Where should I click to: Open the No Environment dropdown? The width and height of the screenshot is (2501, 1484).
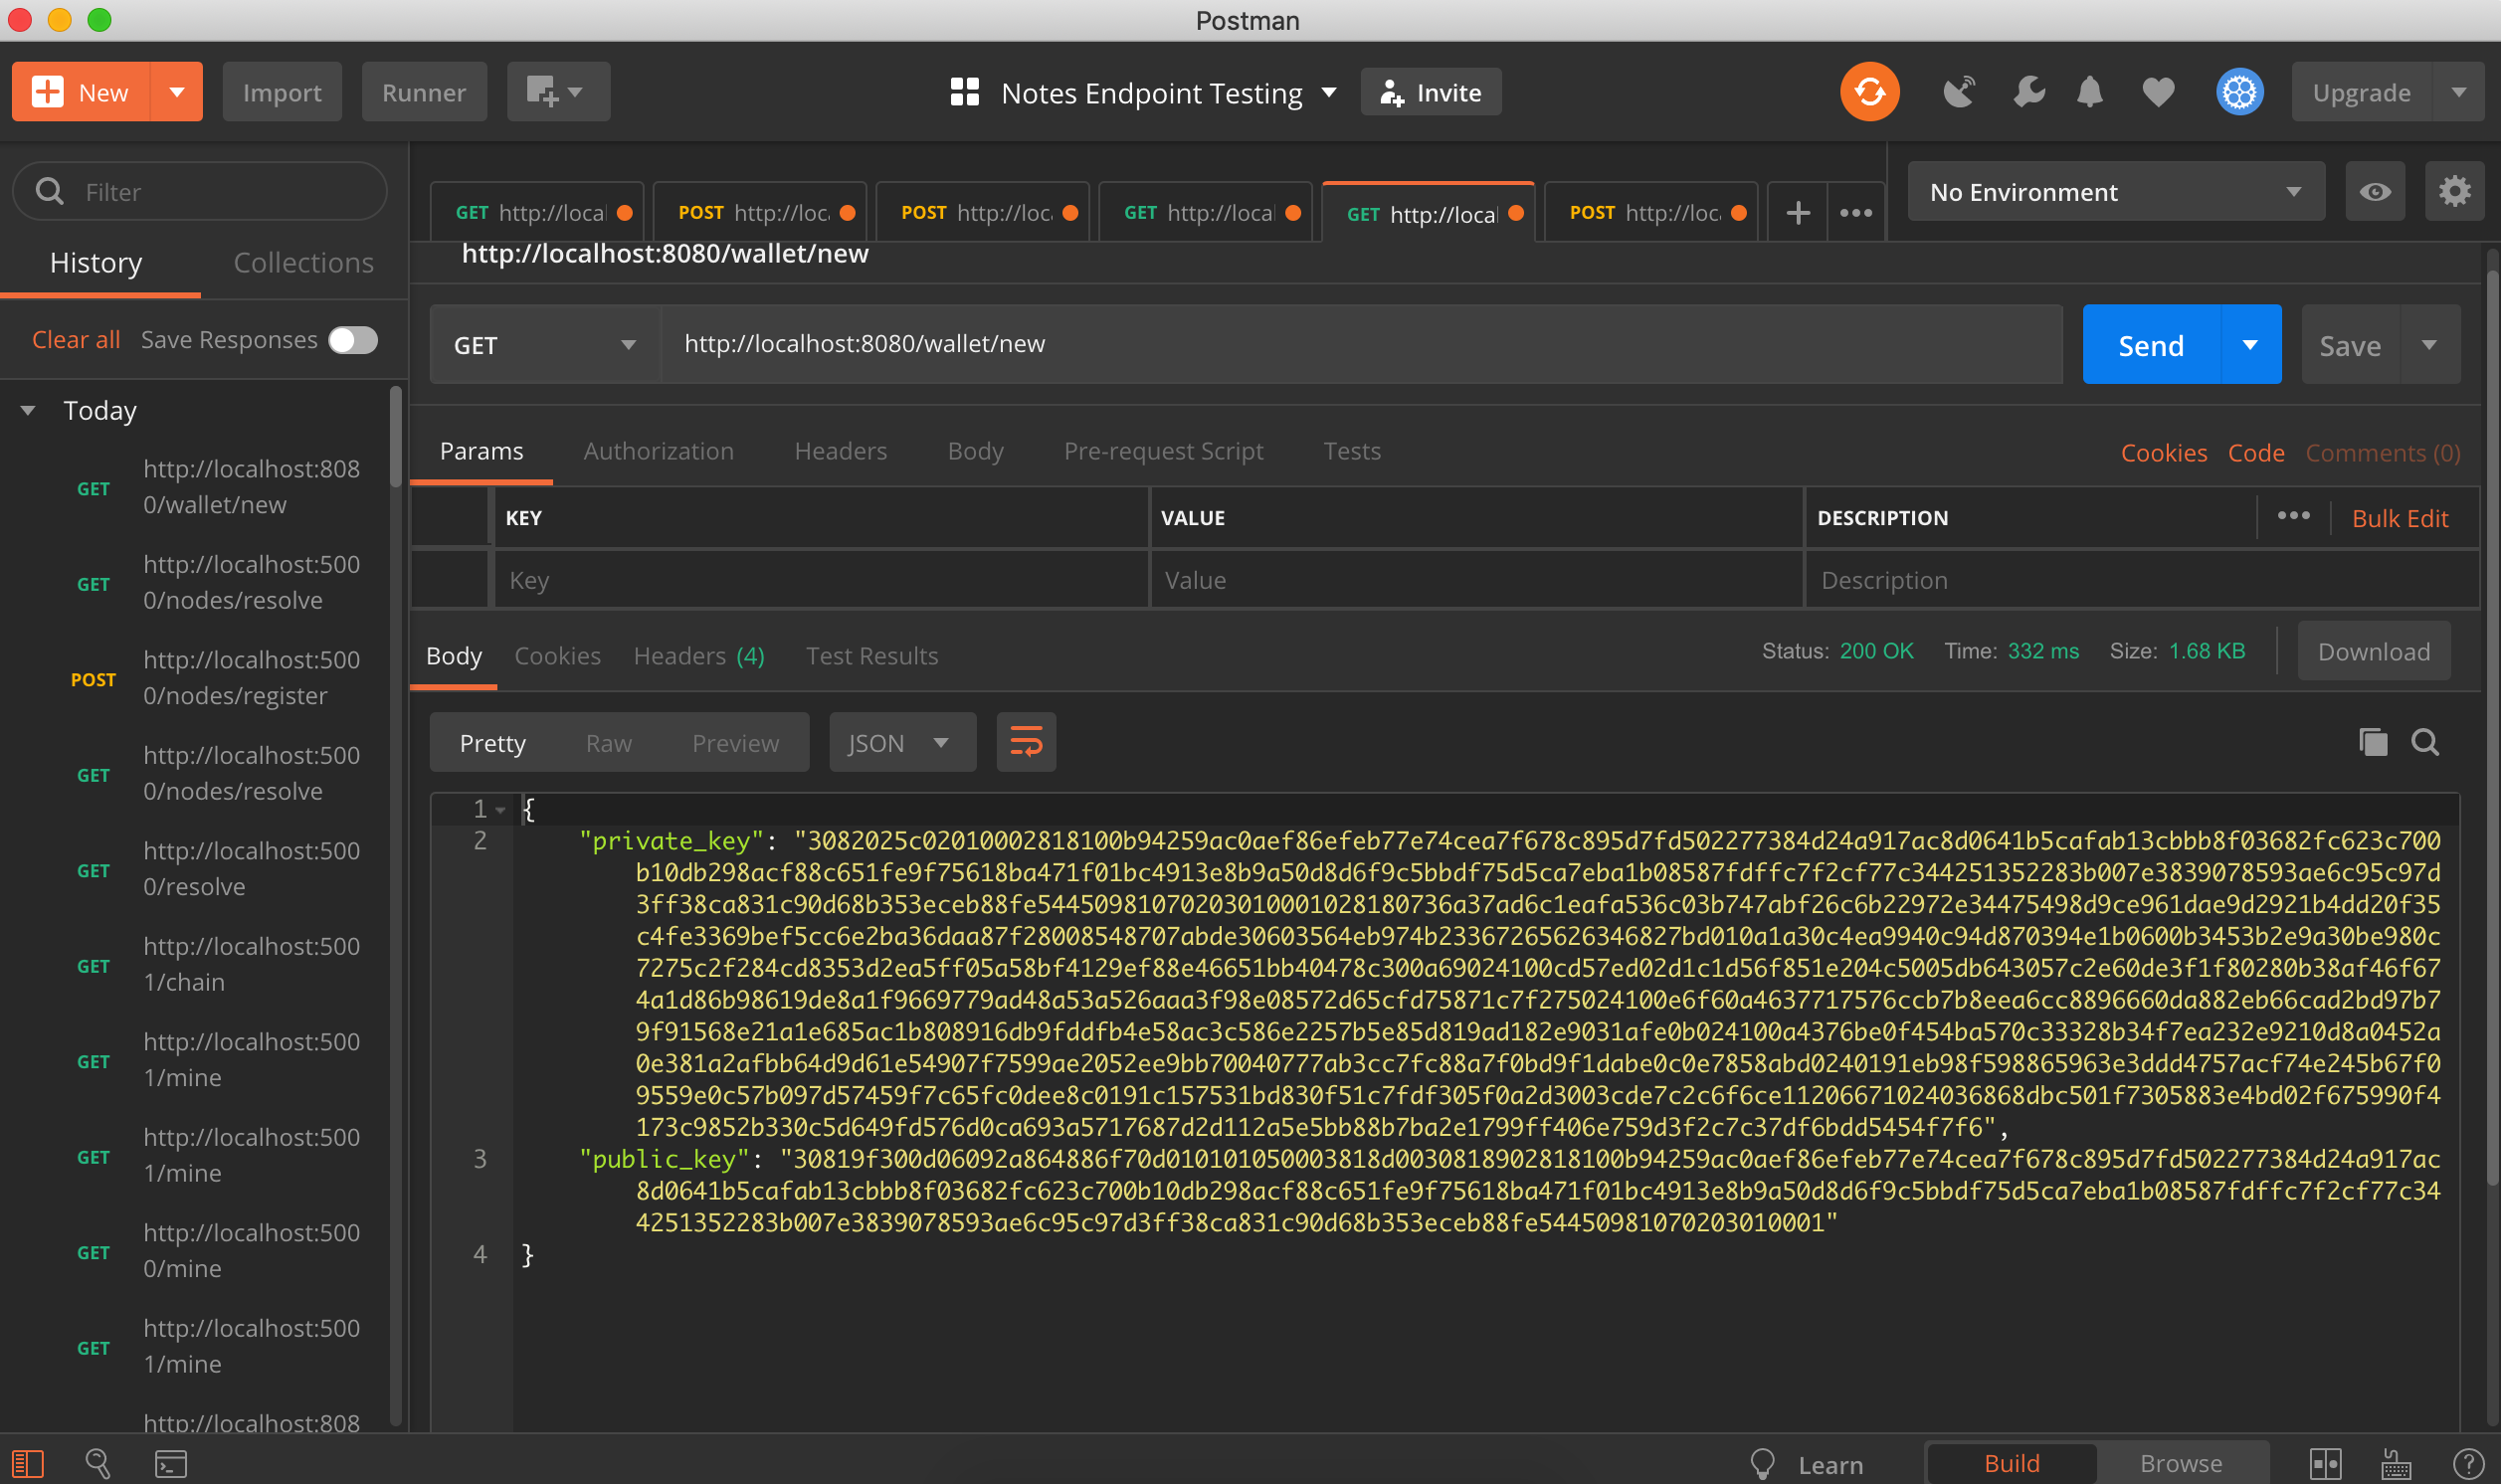(x=2115, y=191)
